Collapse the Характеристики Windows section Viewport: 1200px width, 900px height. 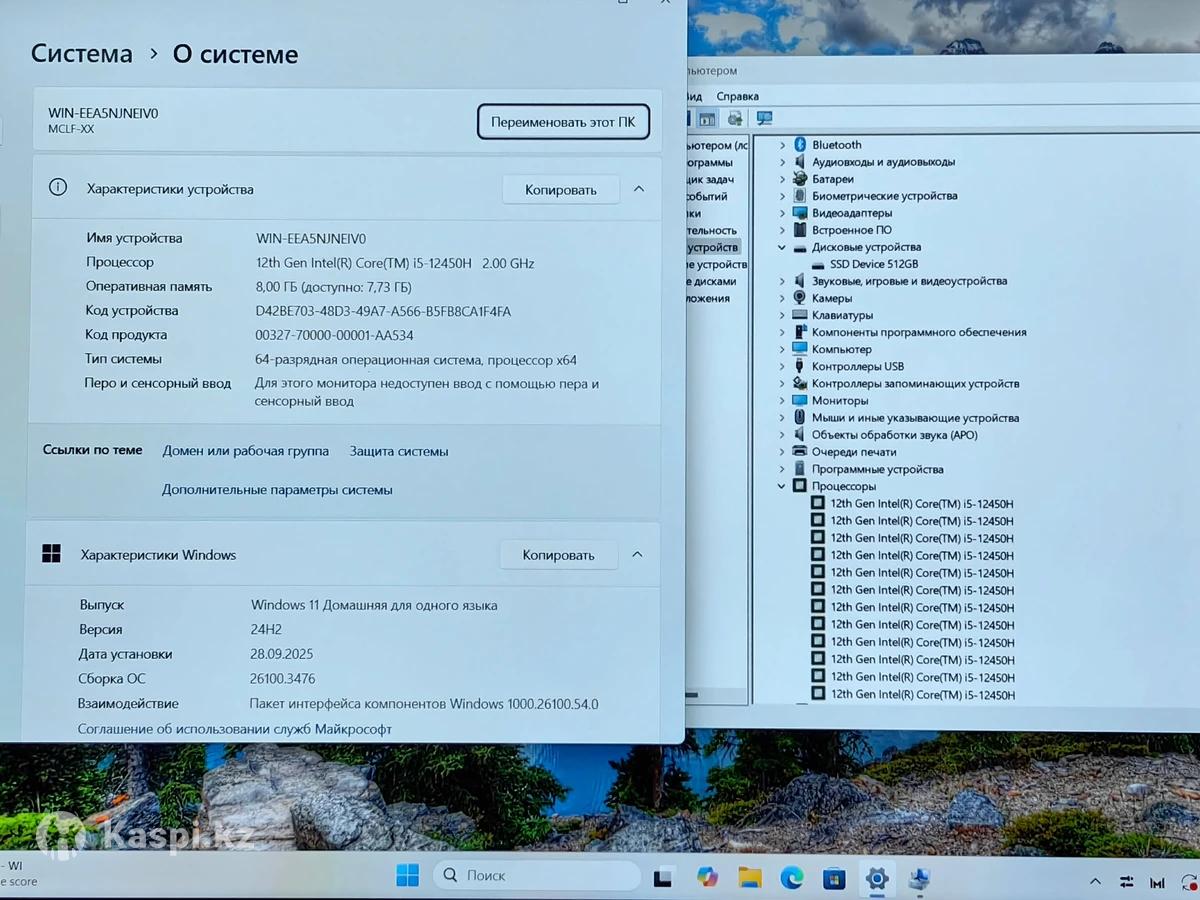click(637, 555)
